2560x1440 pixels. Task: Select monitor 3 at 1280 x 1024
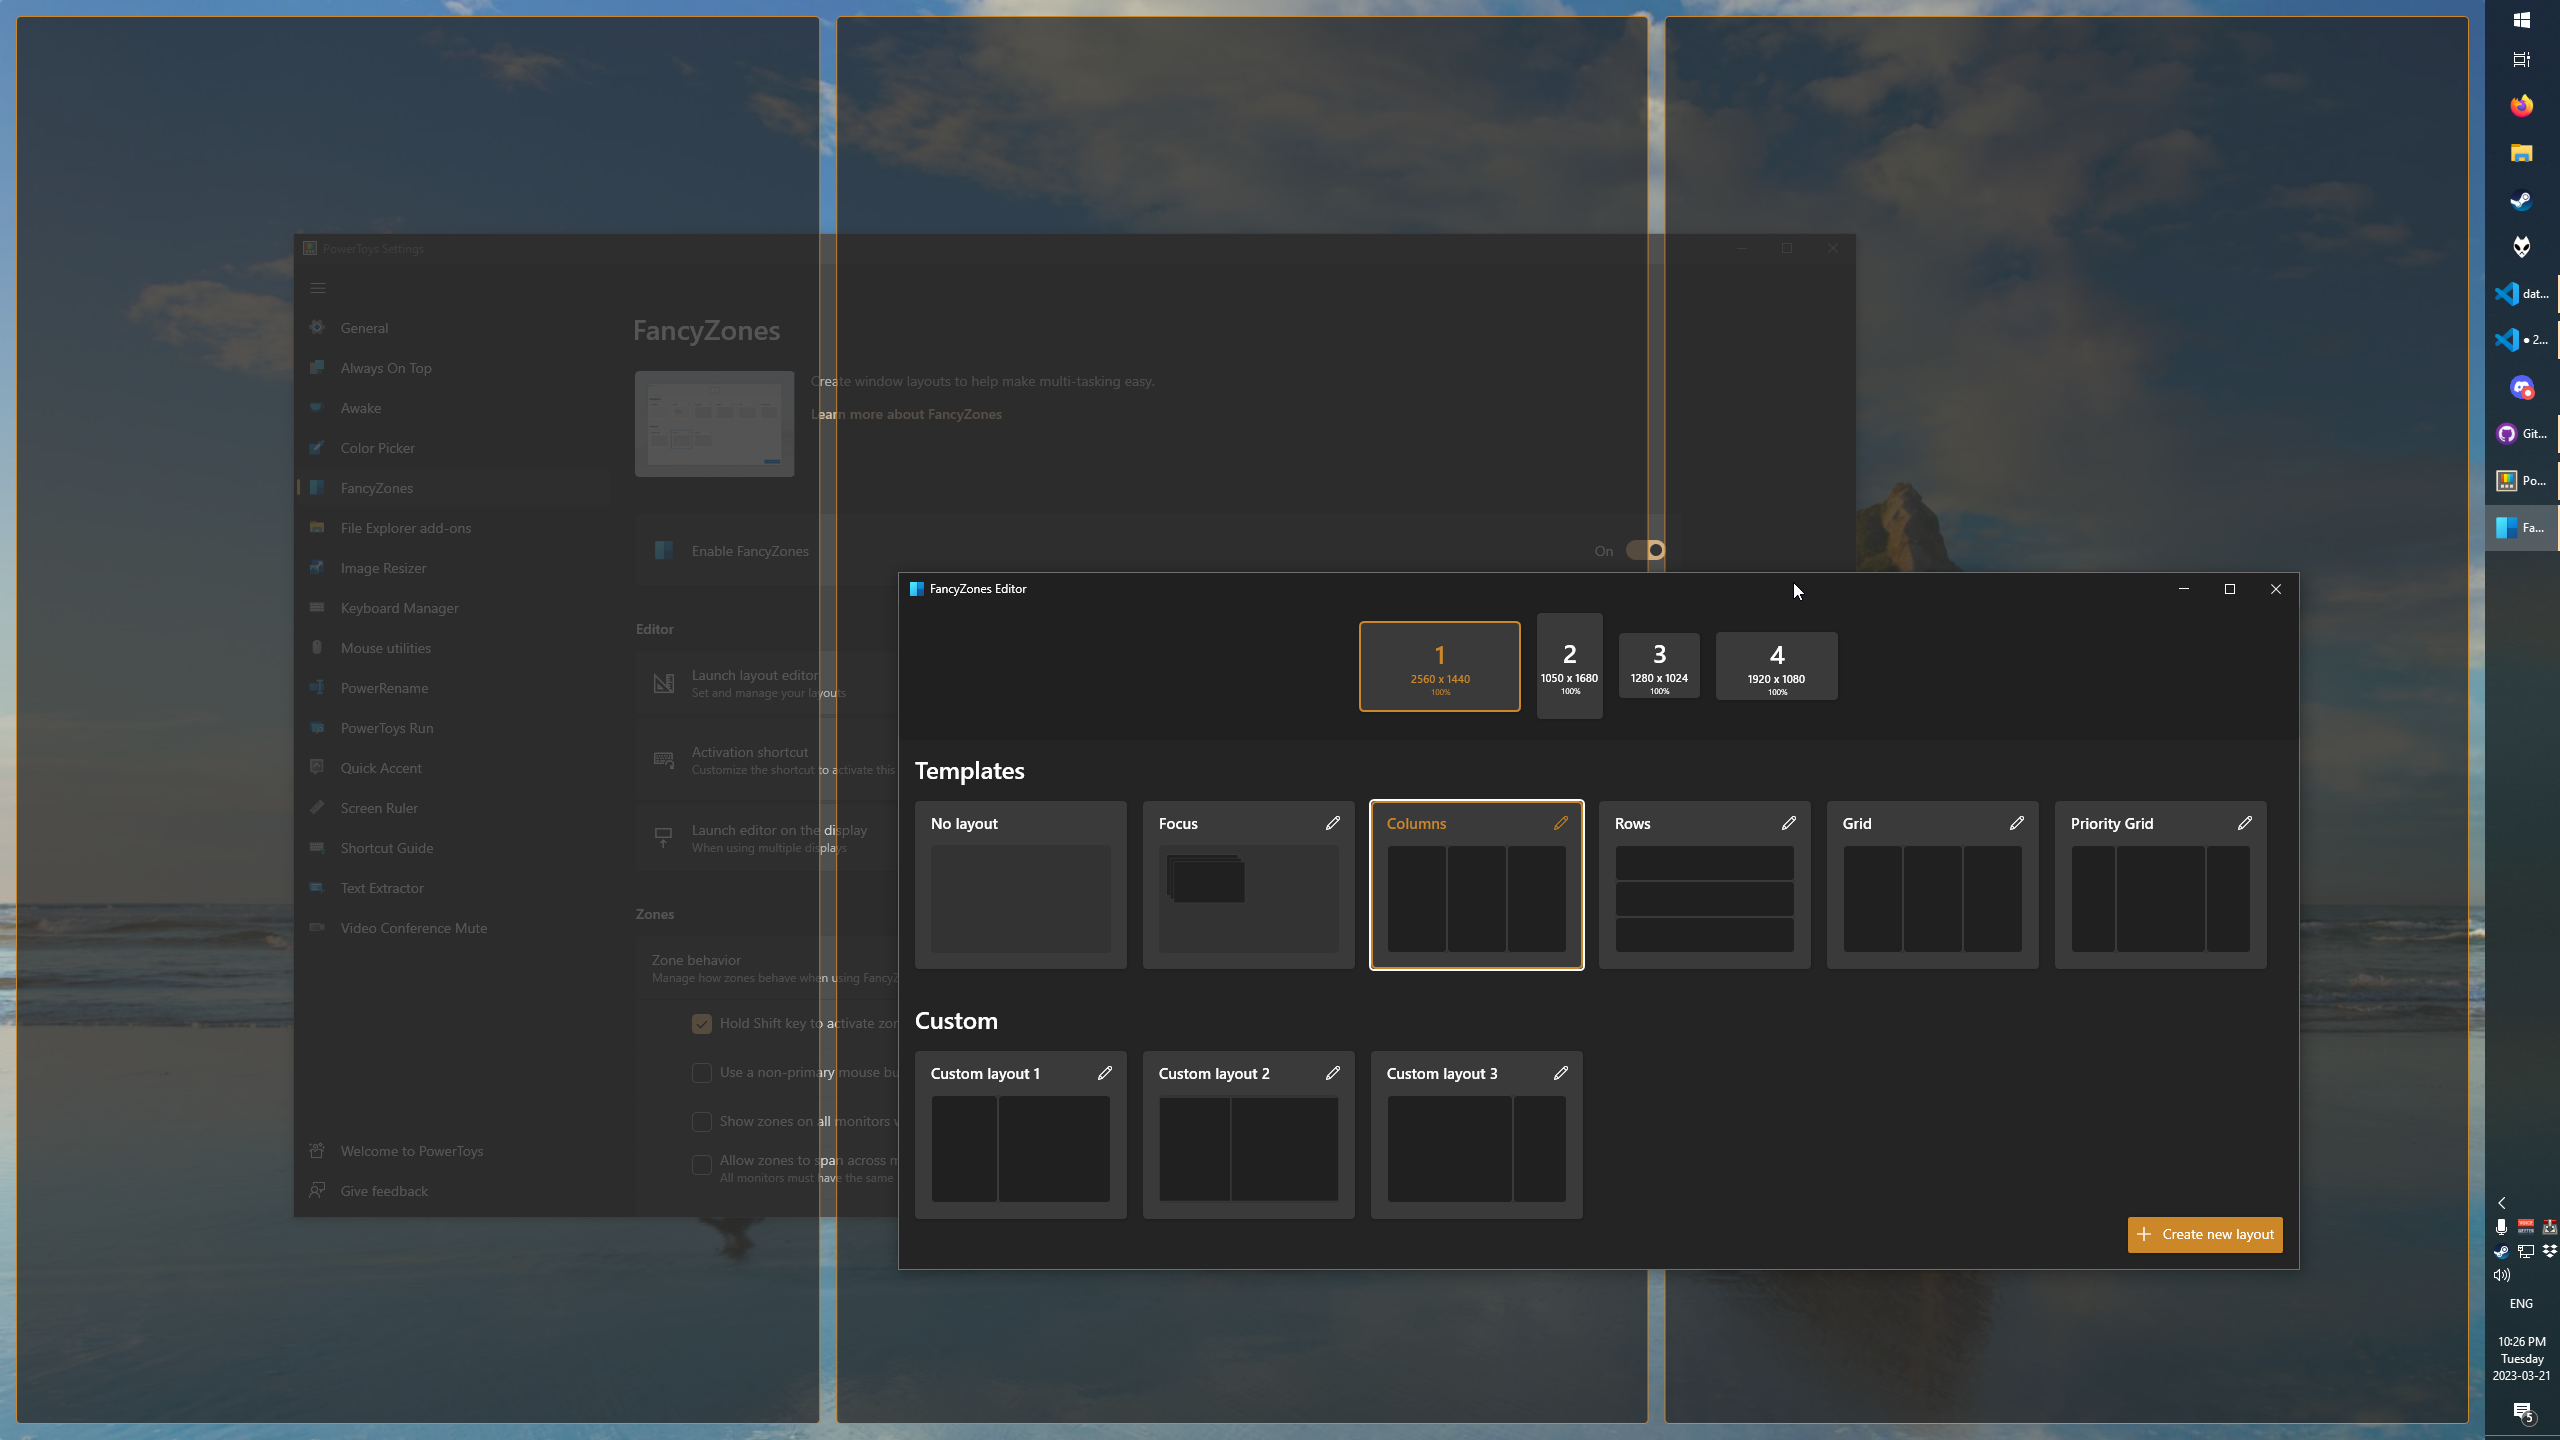[1659, 666]
